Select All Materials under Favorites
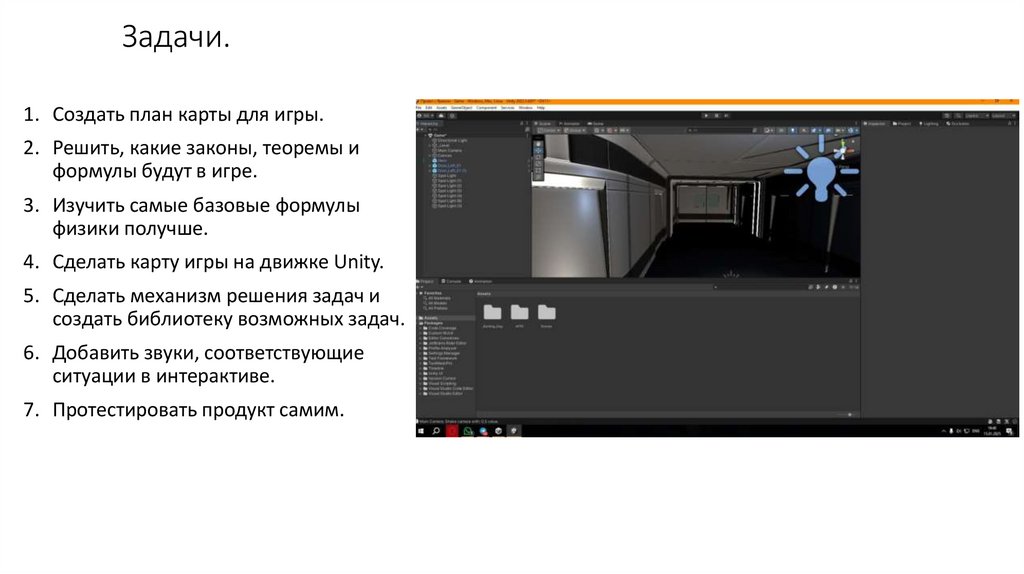This screenshot has height=574, width=1024. pyautogui.click(x=438, y=298)
